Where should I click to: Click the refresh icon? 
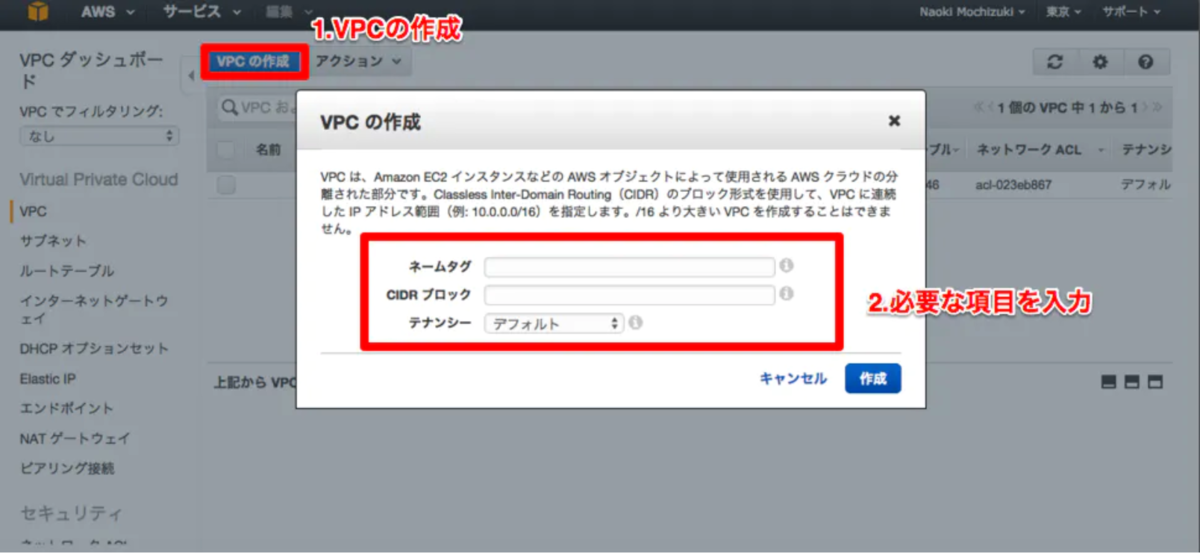[1055, 62]
